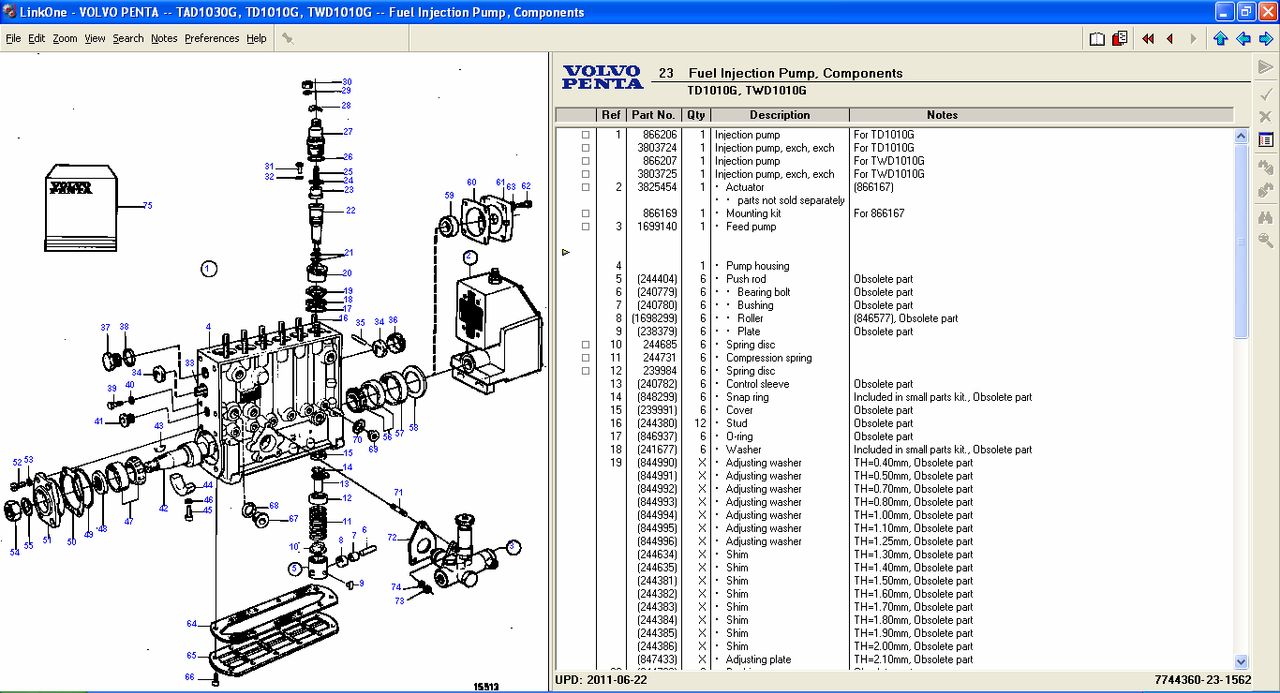This screenshot has height=693, width=1280.
Task: Click callout 27 on the diagram
Action: point(348,132)
